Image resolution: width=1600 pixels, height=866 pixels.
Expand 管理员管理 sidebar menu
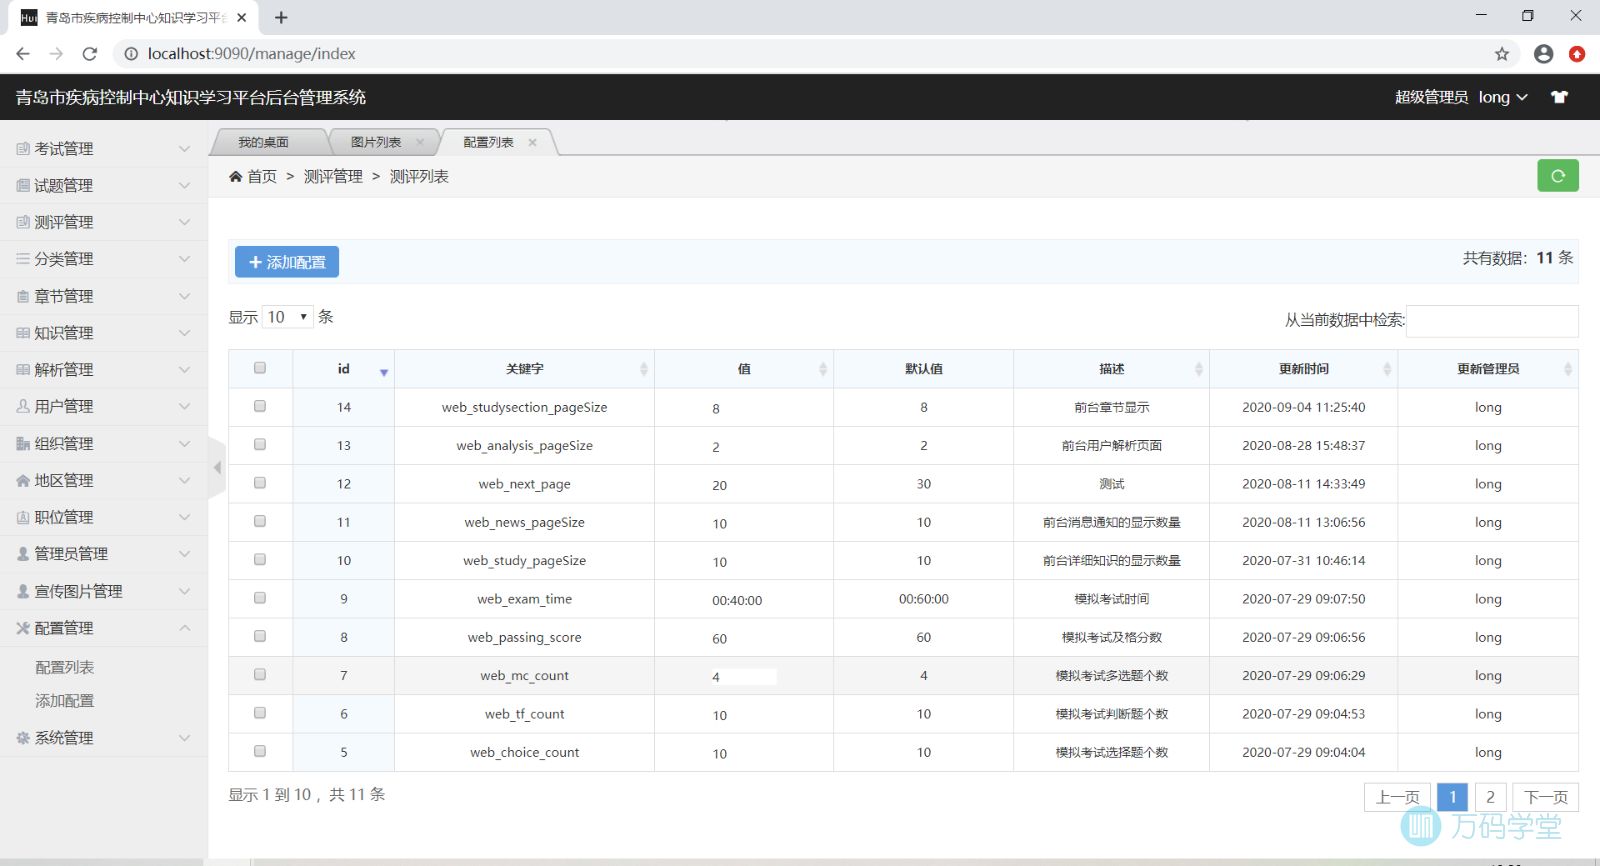104,554
